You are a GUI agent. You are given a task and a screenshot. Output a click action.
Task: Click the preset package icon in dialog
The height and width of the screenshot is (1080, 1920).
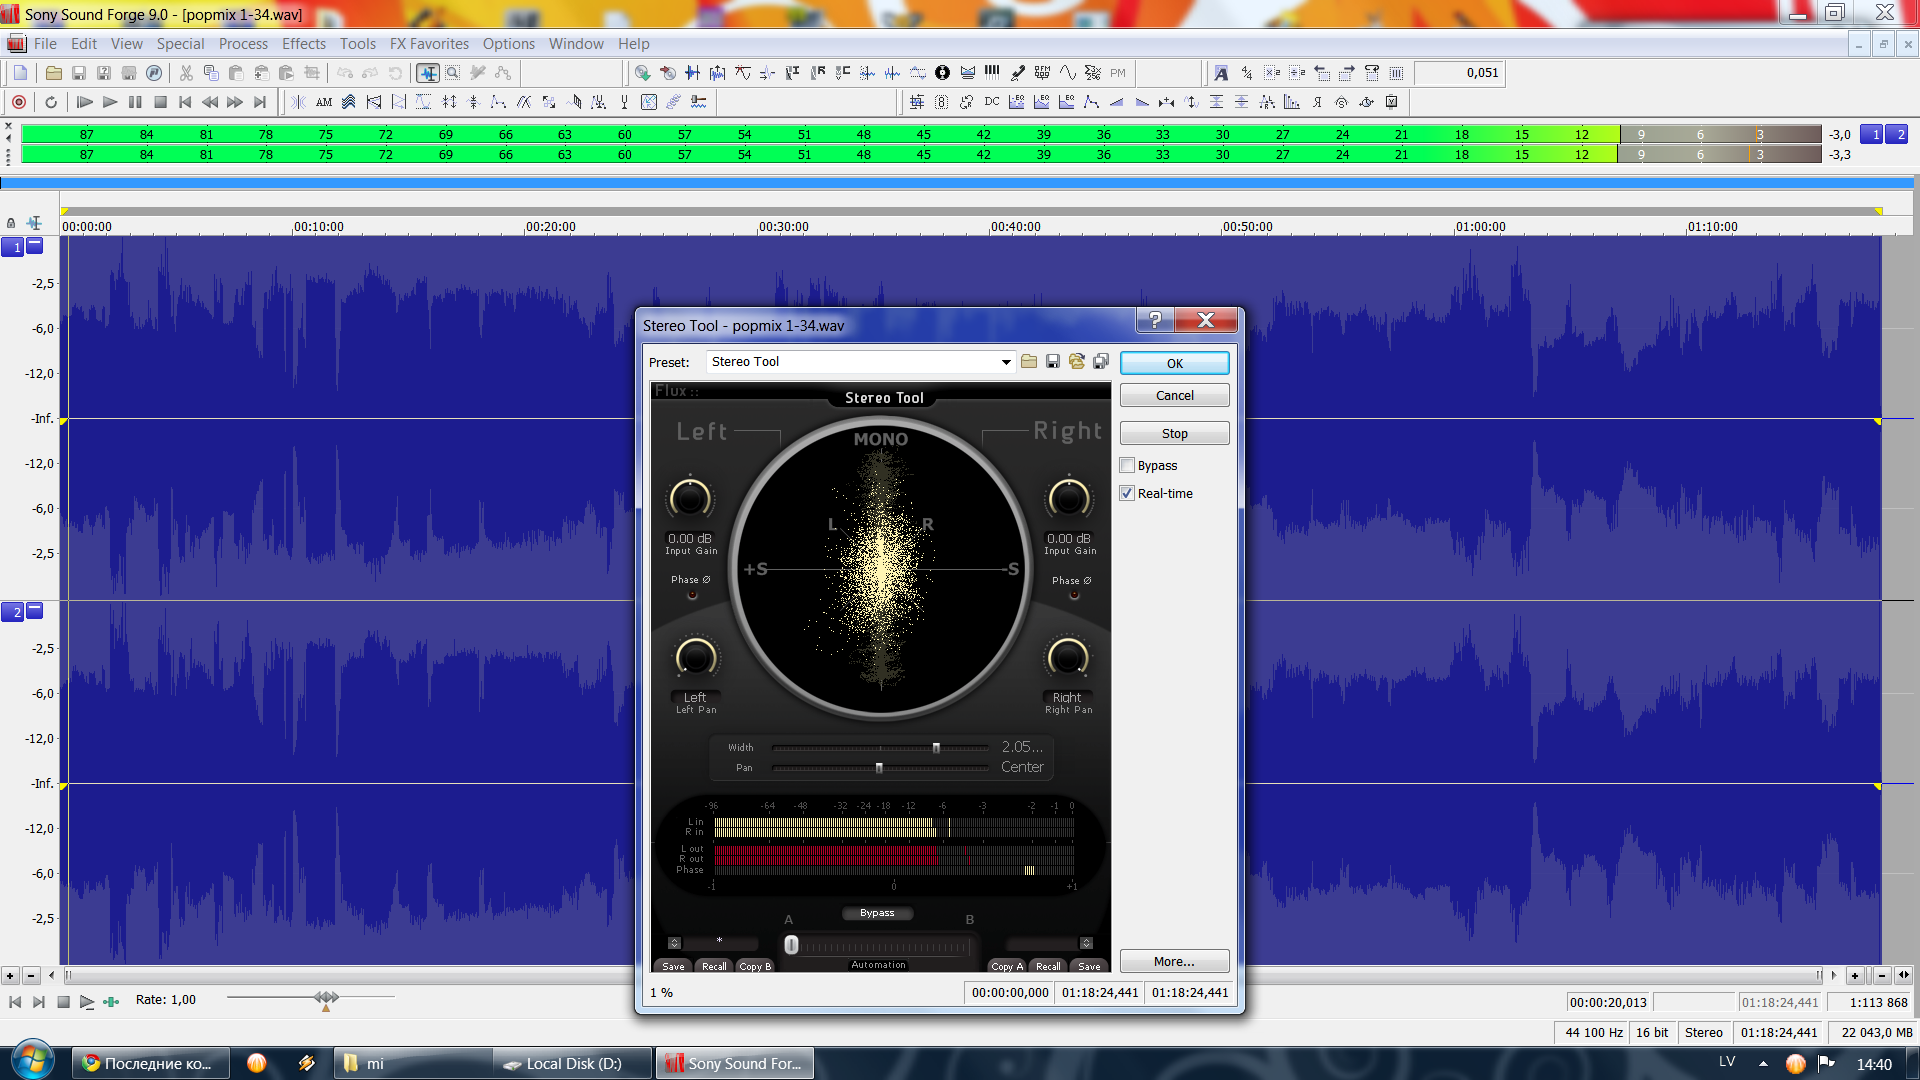(x=1077, y=361)
